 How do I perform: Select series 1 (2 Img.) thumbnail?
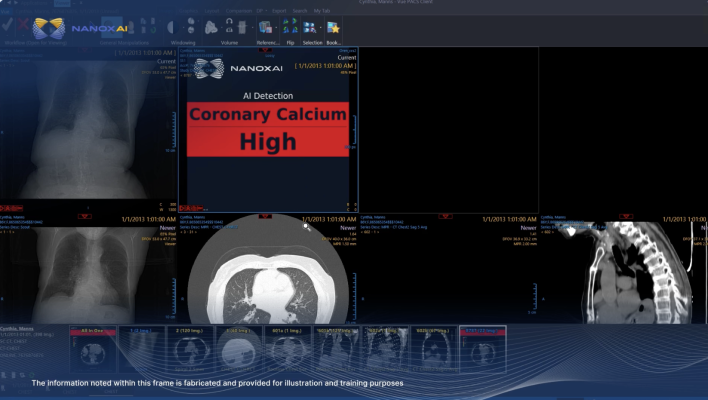pos(141,349)
